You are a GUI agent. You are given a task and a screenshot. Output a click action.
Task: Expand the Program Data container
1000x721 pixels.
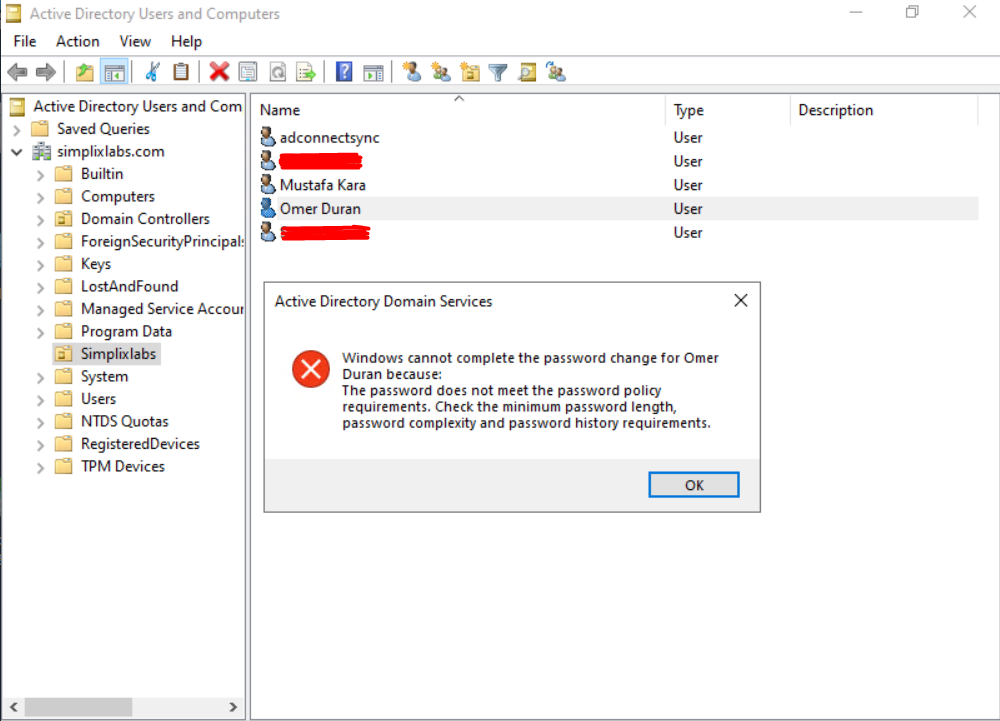[x=41, y=332]
